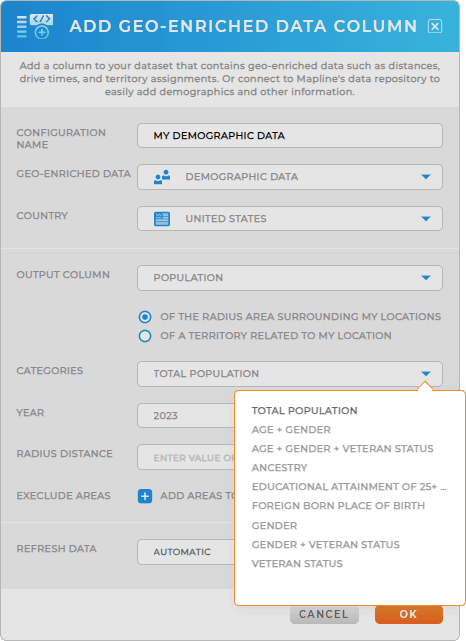The width and height of the screenshot is (466, 641).
Task: Choose Foreign Born Place of Birth
Action: 338,506
